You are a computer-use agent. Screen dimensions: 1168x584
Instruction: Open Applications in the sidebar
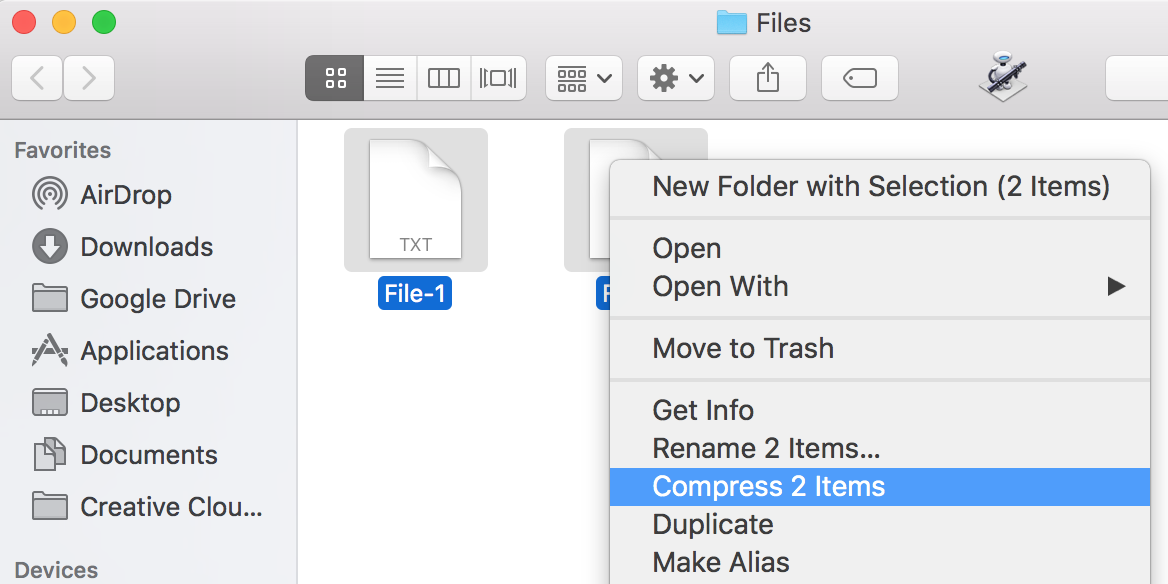(x=154, y=351)
